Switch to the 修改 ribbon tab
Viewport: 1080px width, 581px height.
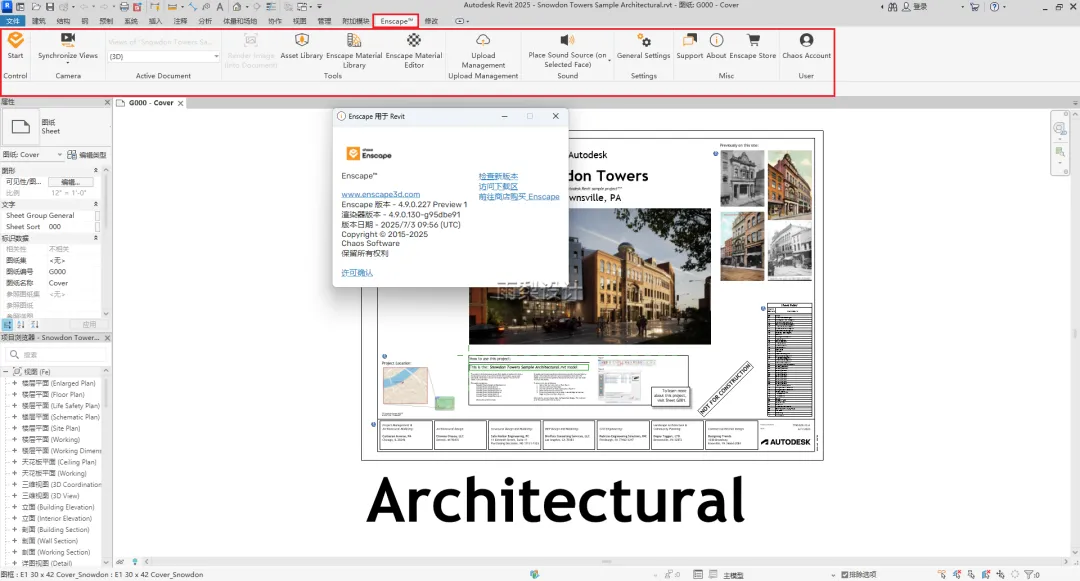pyautogui.click(x=431, y=21)
